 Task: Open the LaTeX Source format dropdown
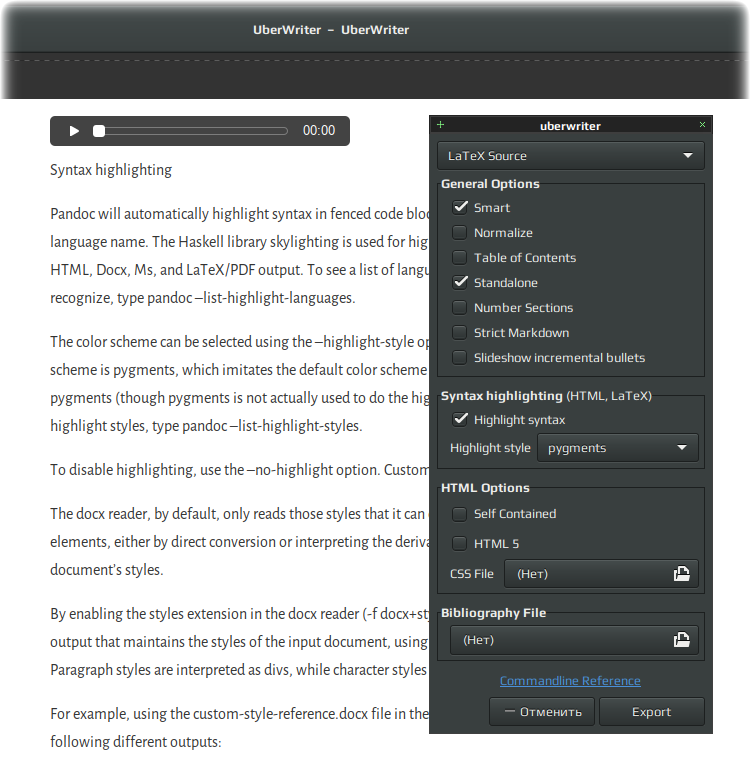tap(571, 156)
